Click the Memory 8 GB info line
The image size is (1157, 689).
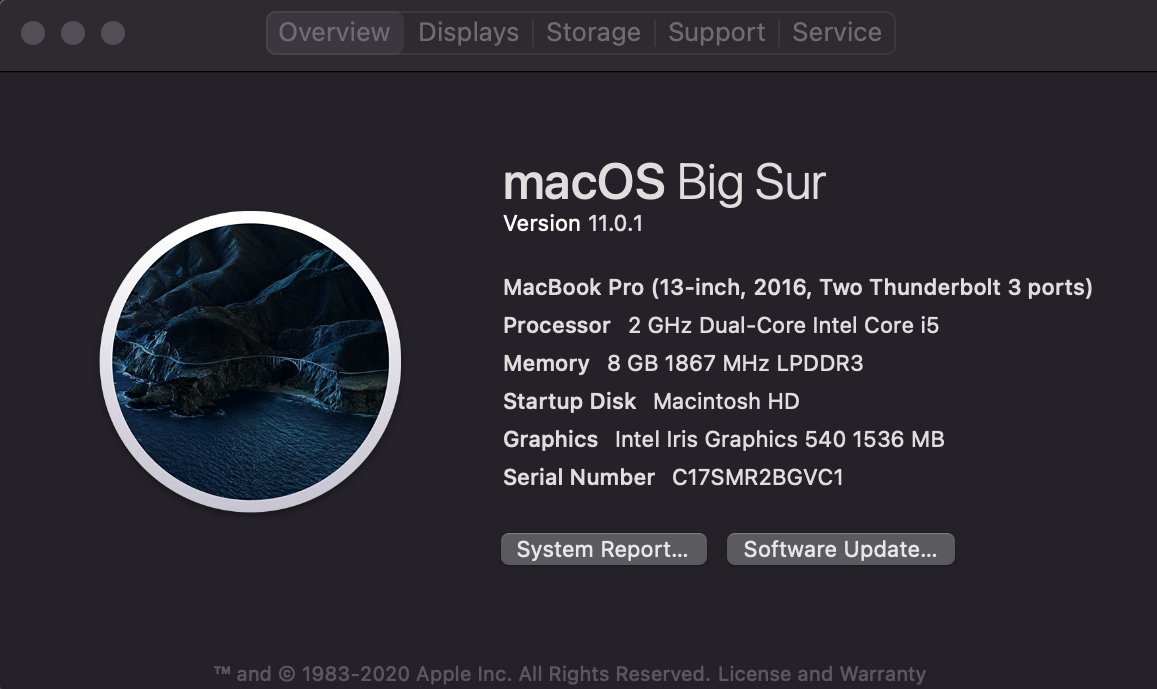[x=683, y=364]
